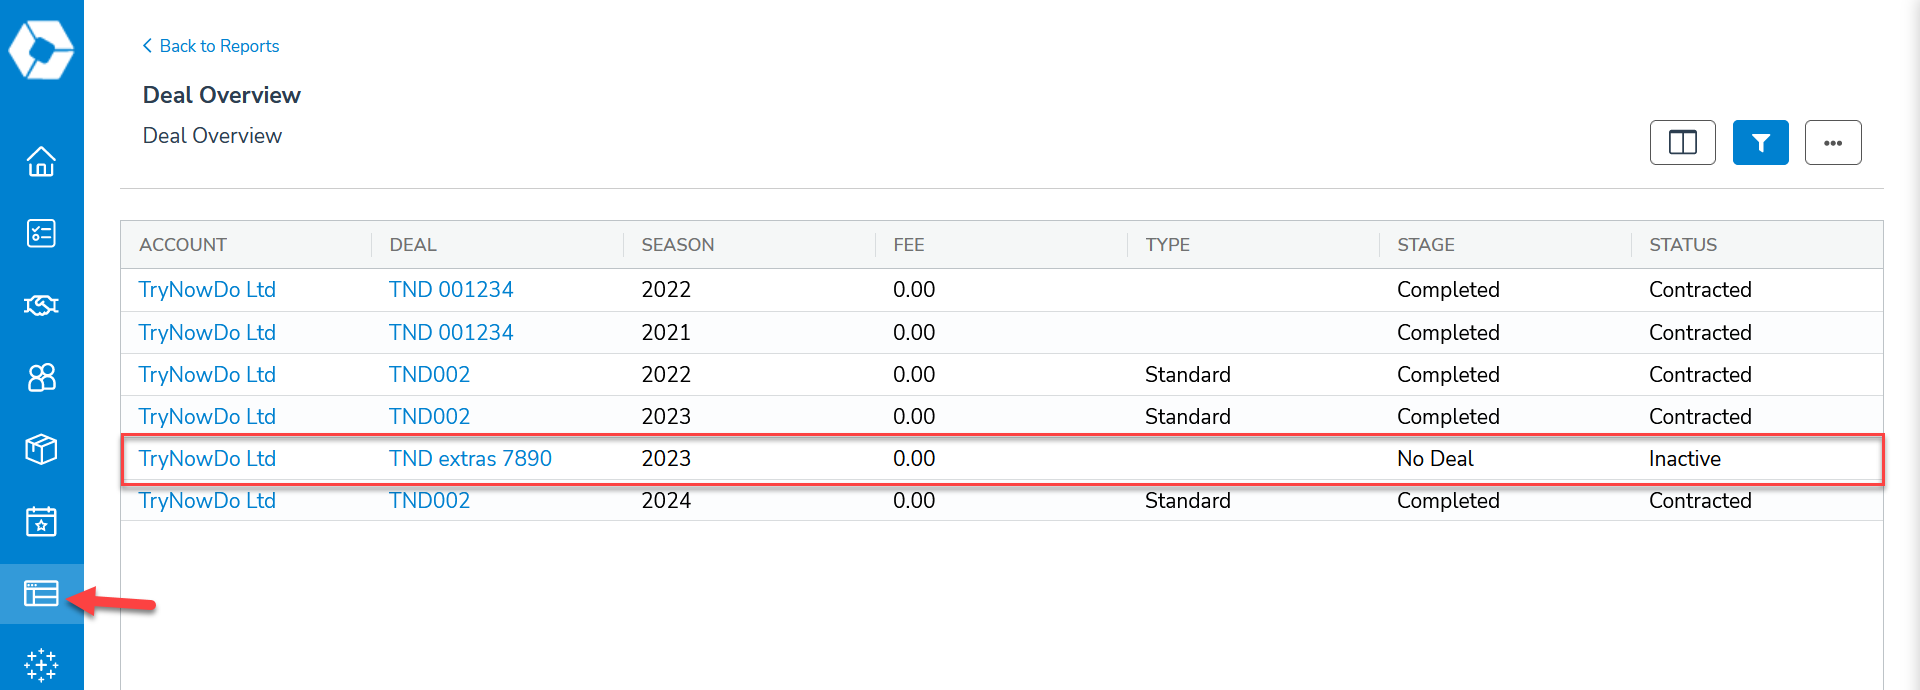Screen dimensions: 1920x690
Task: Click the ACCOUNT column header
Action: (183, 245)
